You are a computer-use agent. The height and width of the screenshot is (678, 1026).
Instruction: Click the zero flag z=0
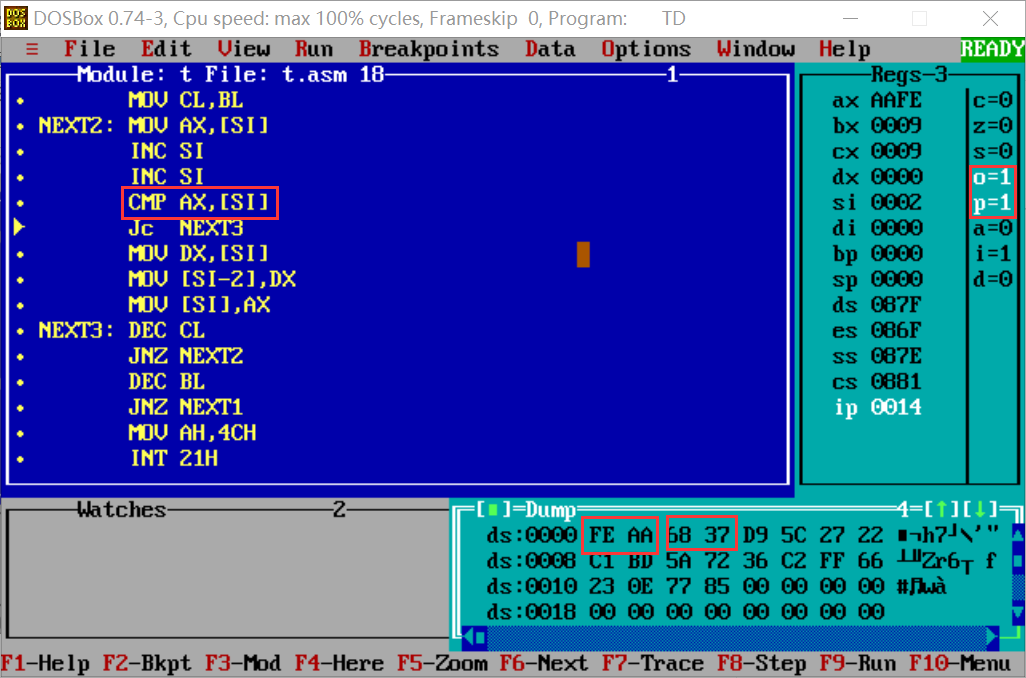click(992, 126)
